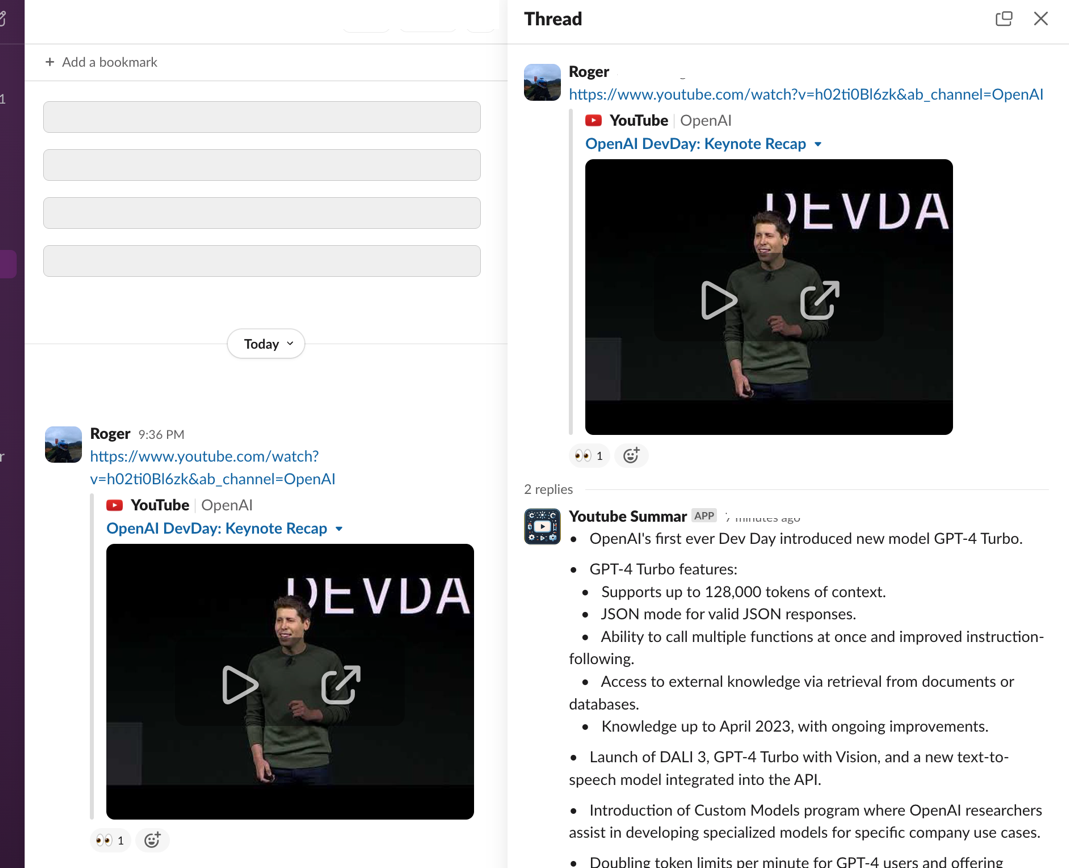Close the Thread panel
This screenshot has width=1069, height=868.
pos(1040,18)
